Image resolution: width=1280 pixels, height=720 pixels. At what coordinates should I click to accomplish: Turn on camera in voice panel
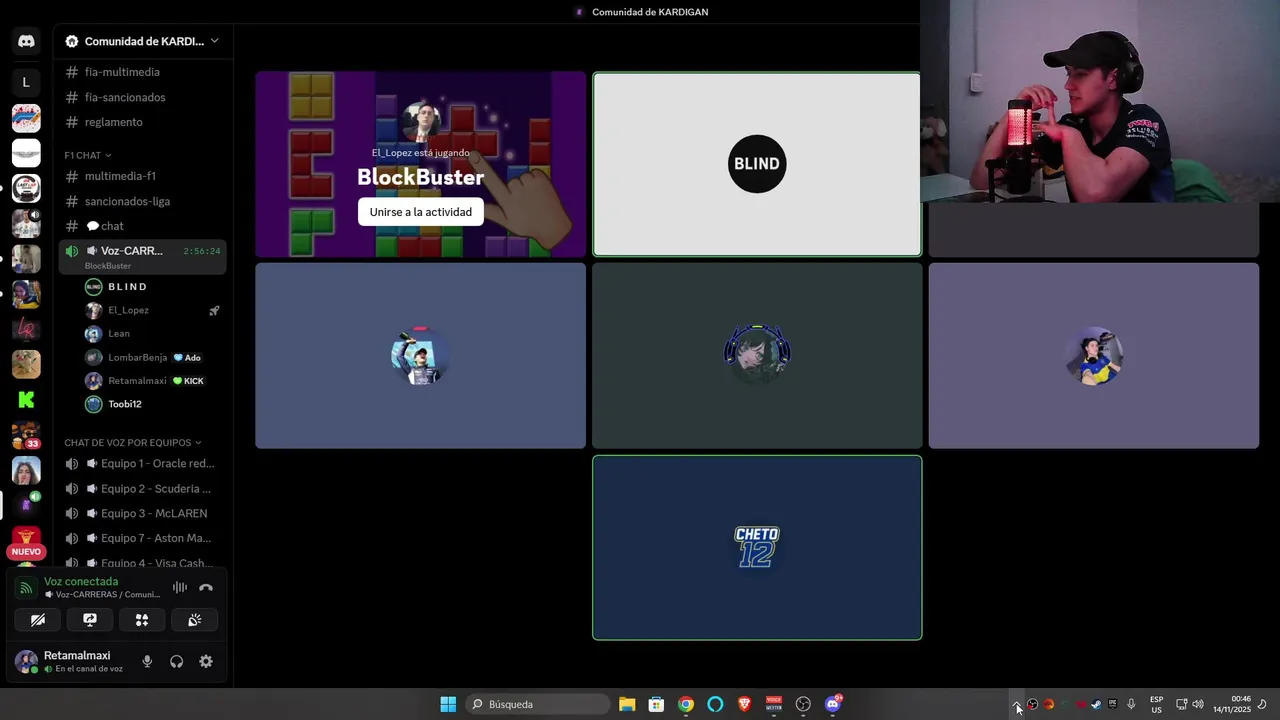click(38, 620)
